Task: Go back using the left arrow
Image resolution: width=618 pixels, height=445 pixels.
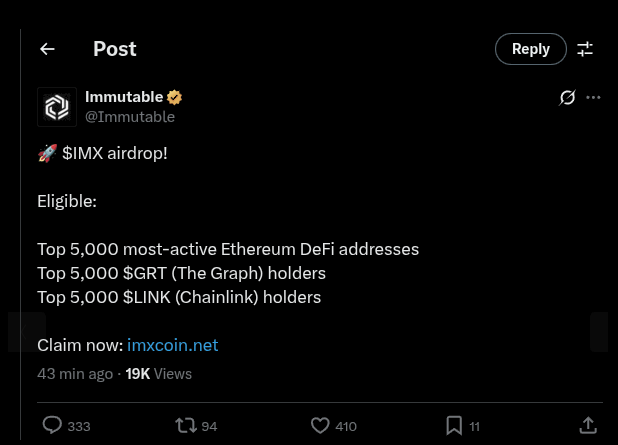Action: (47, 49)
